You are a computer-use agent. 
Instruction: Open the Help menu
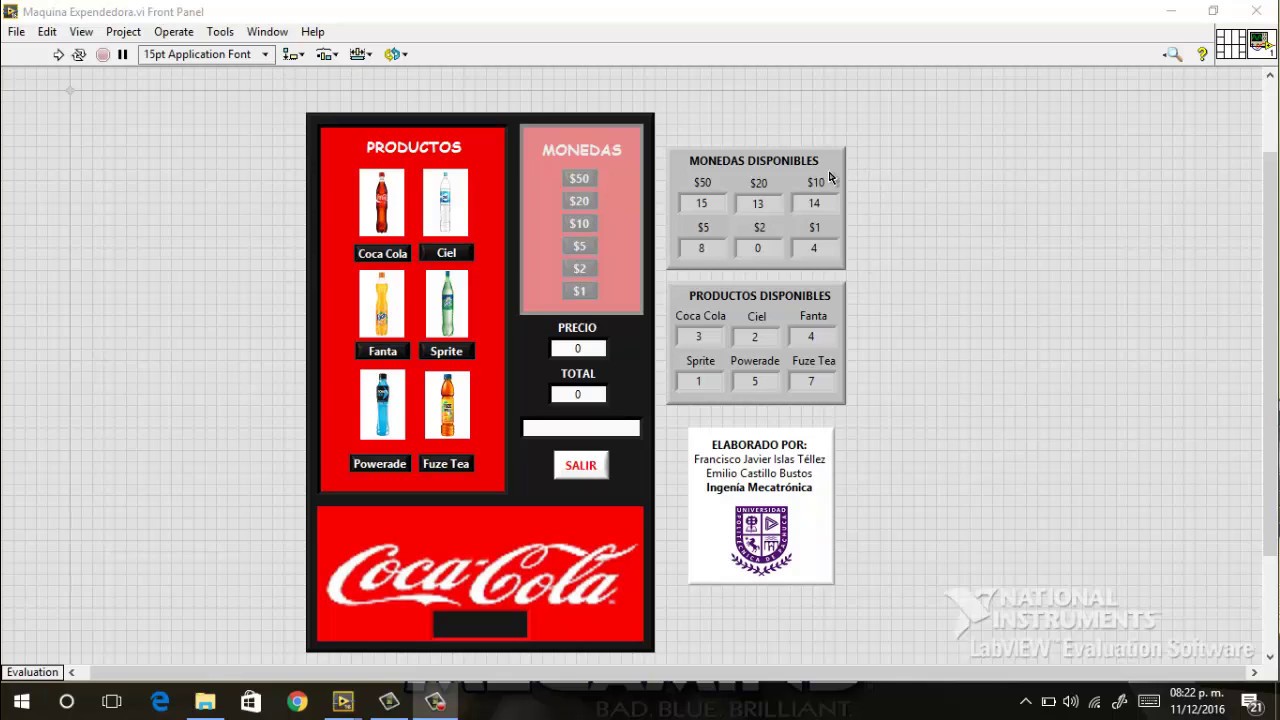tap(312, 32)
